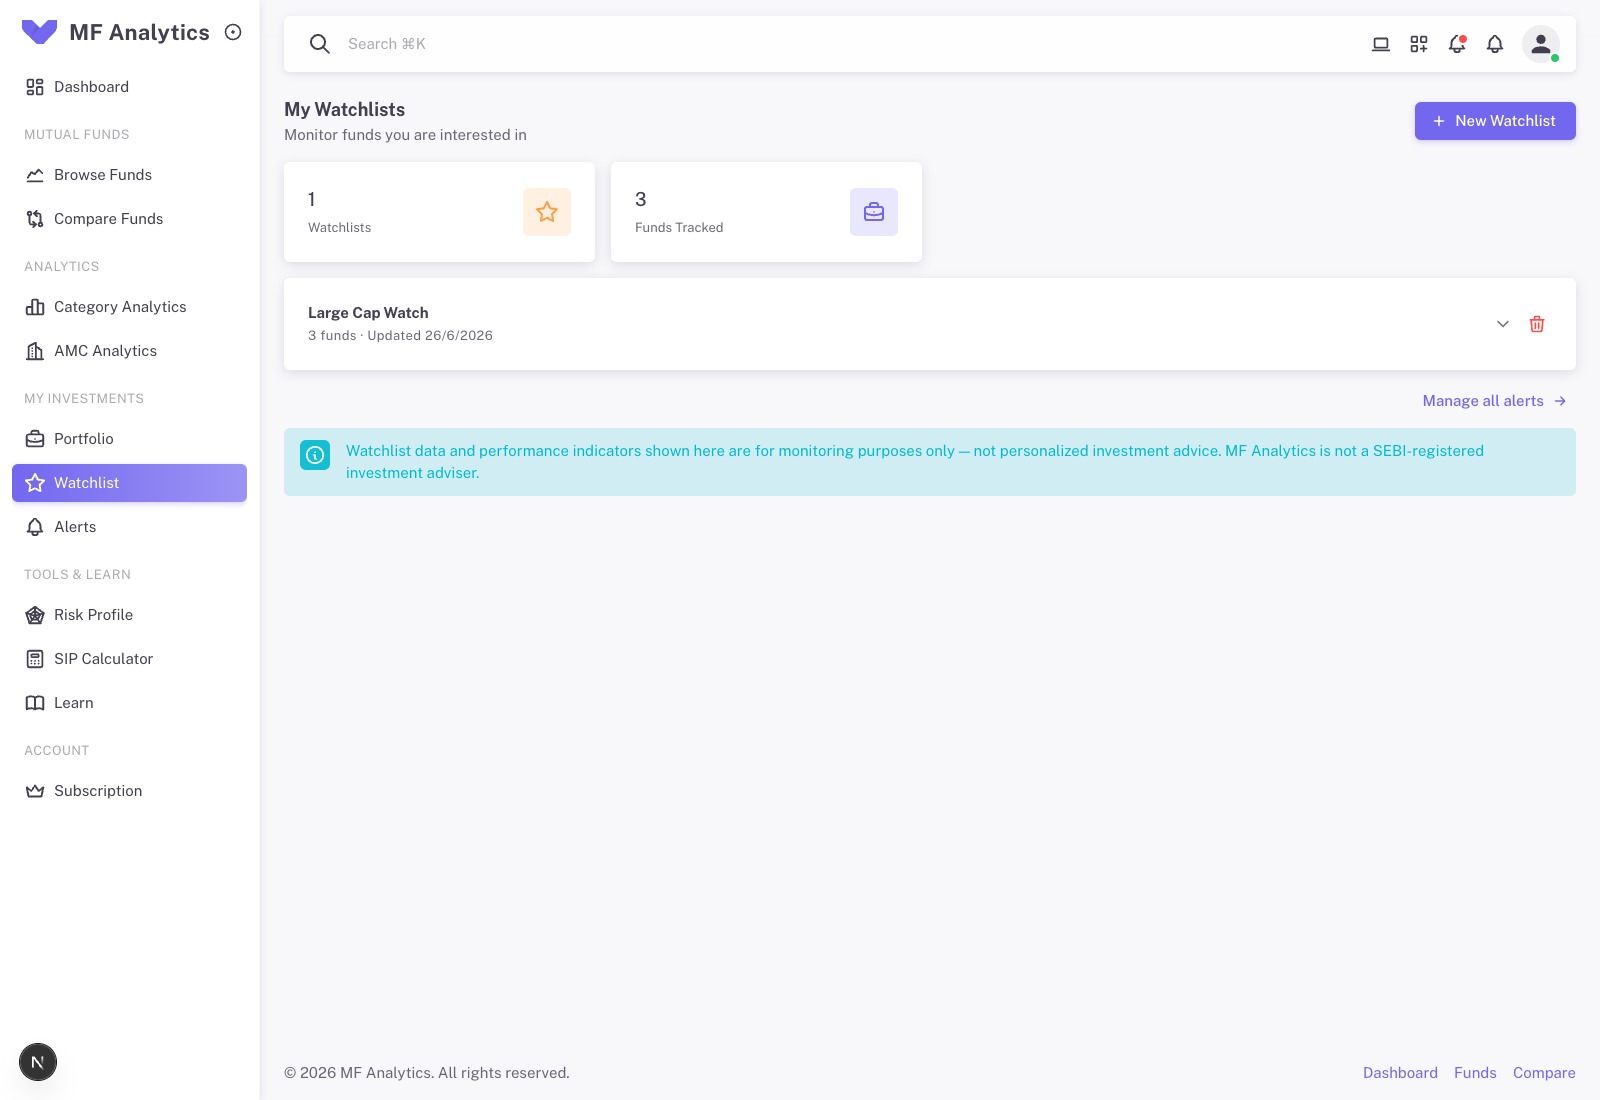Click the New Watchlist button

(1495, 121)
